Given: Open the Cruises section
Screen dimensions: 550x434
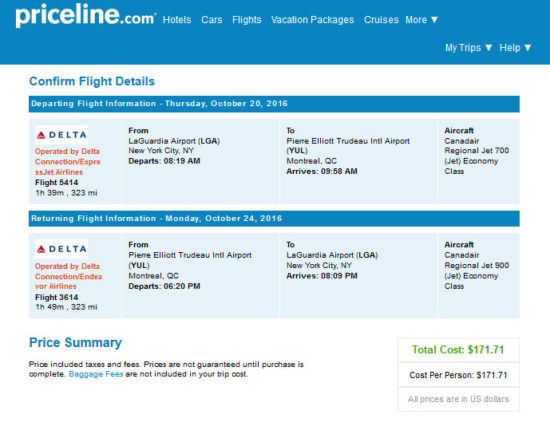Looking at the screenshot, I should pyautogui.click(x=381, y=20).
